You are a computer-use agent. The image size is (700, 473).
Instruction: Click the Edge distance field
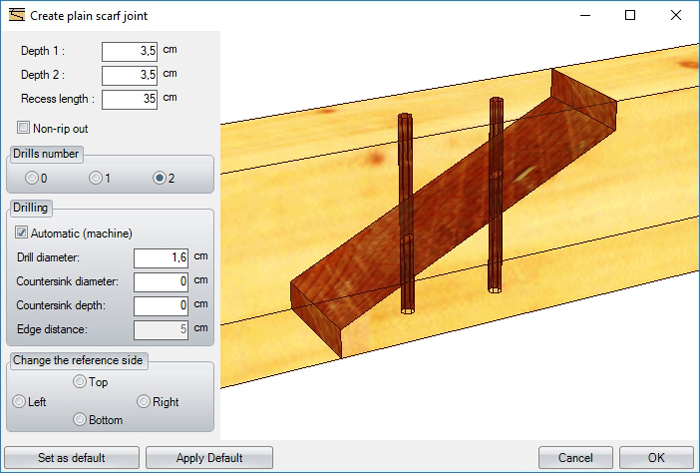point(161,330)
